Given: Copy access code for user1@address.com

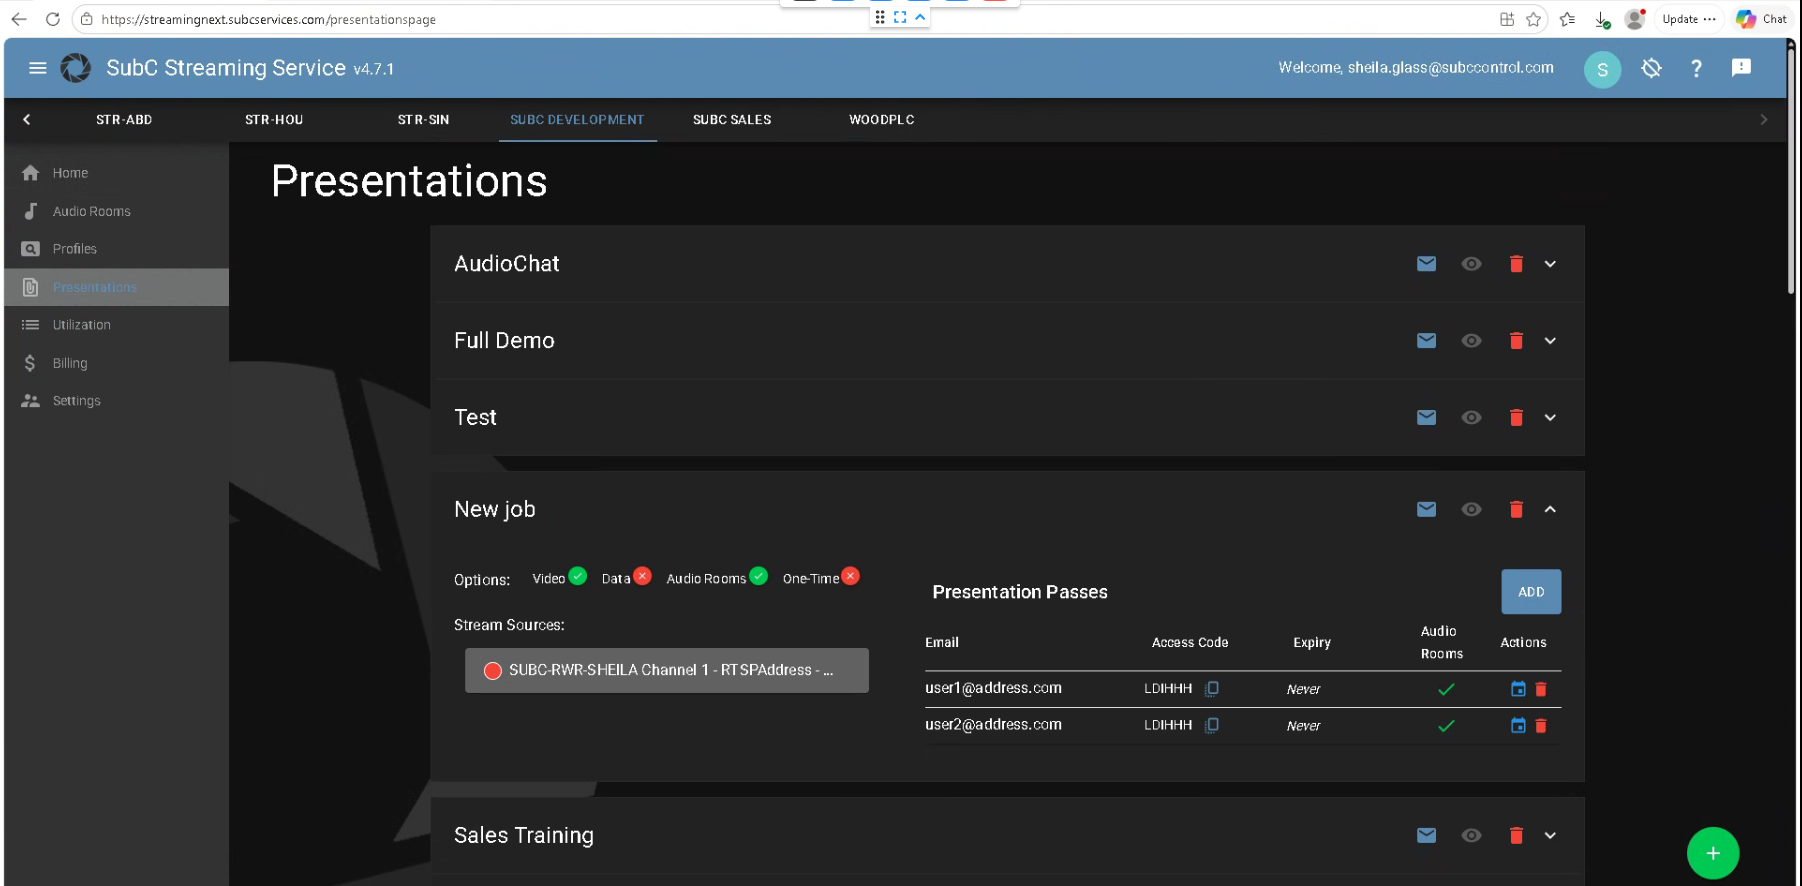Looking at the screenshot, I should tap(1211, 689).
